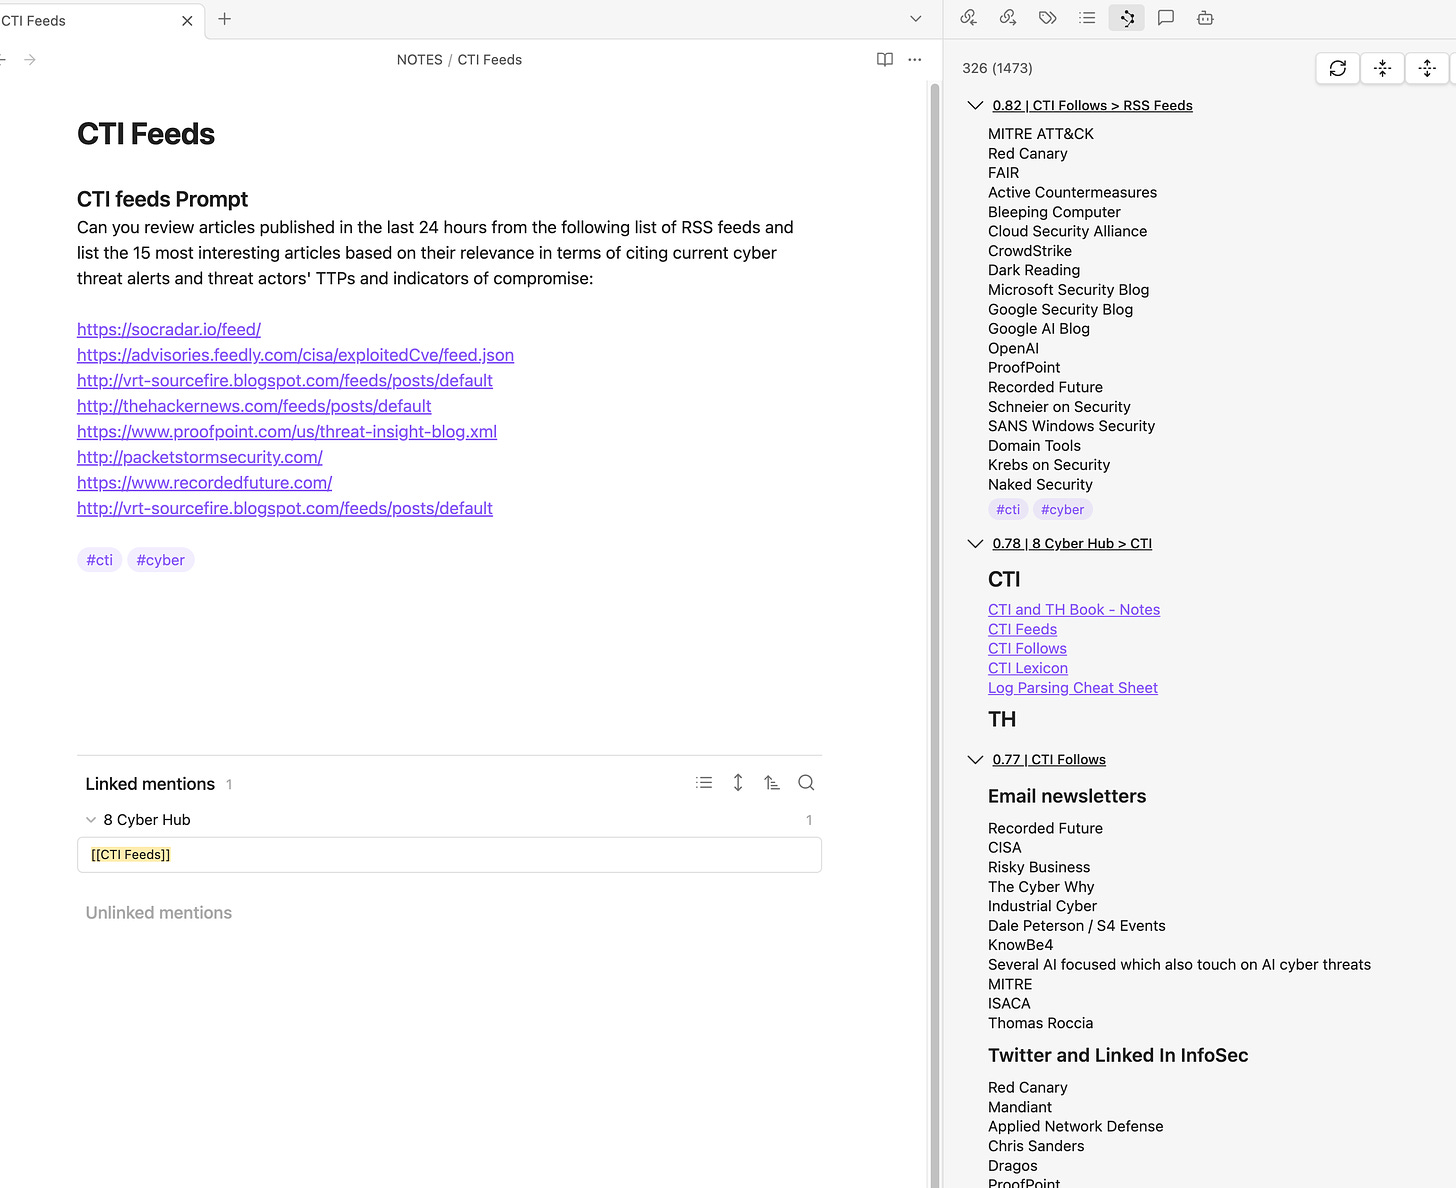Open the CTI and TH Book - Notes link
The width and height of the screenshot is (1456, 1188).
pos(1074,610)
